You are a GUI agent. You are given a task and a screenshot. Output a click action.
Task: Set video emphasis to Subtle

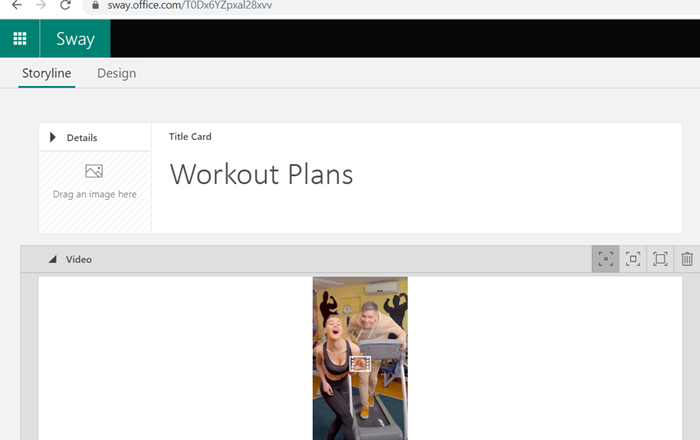coord(605,259)
